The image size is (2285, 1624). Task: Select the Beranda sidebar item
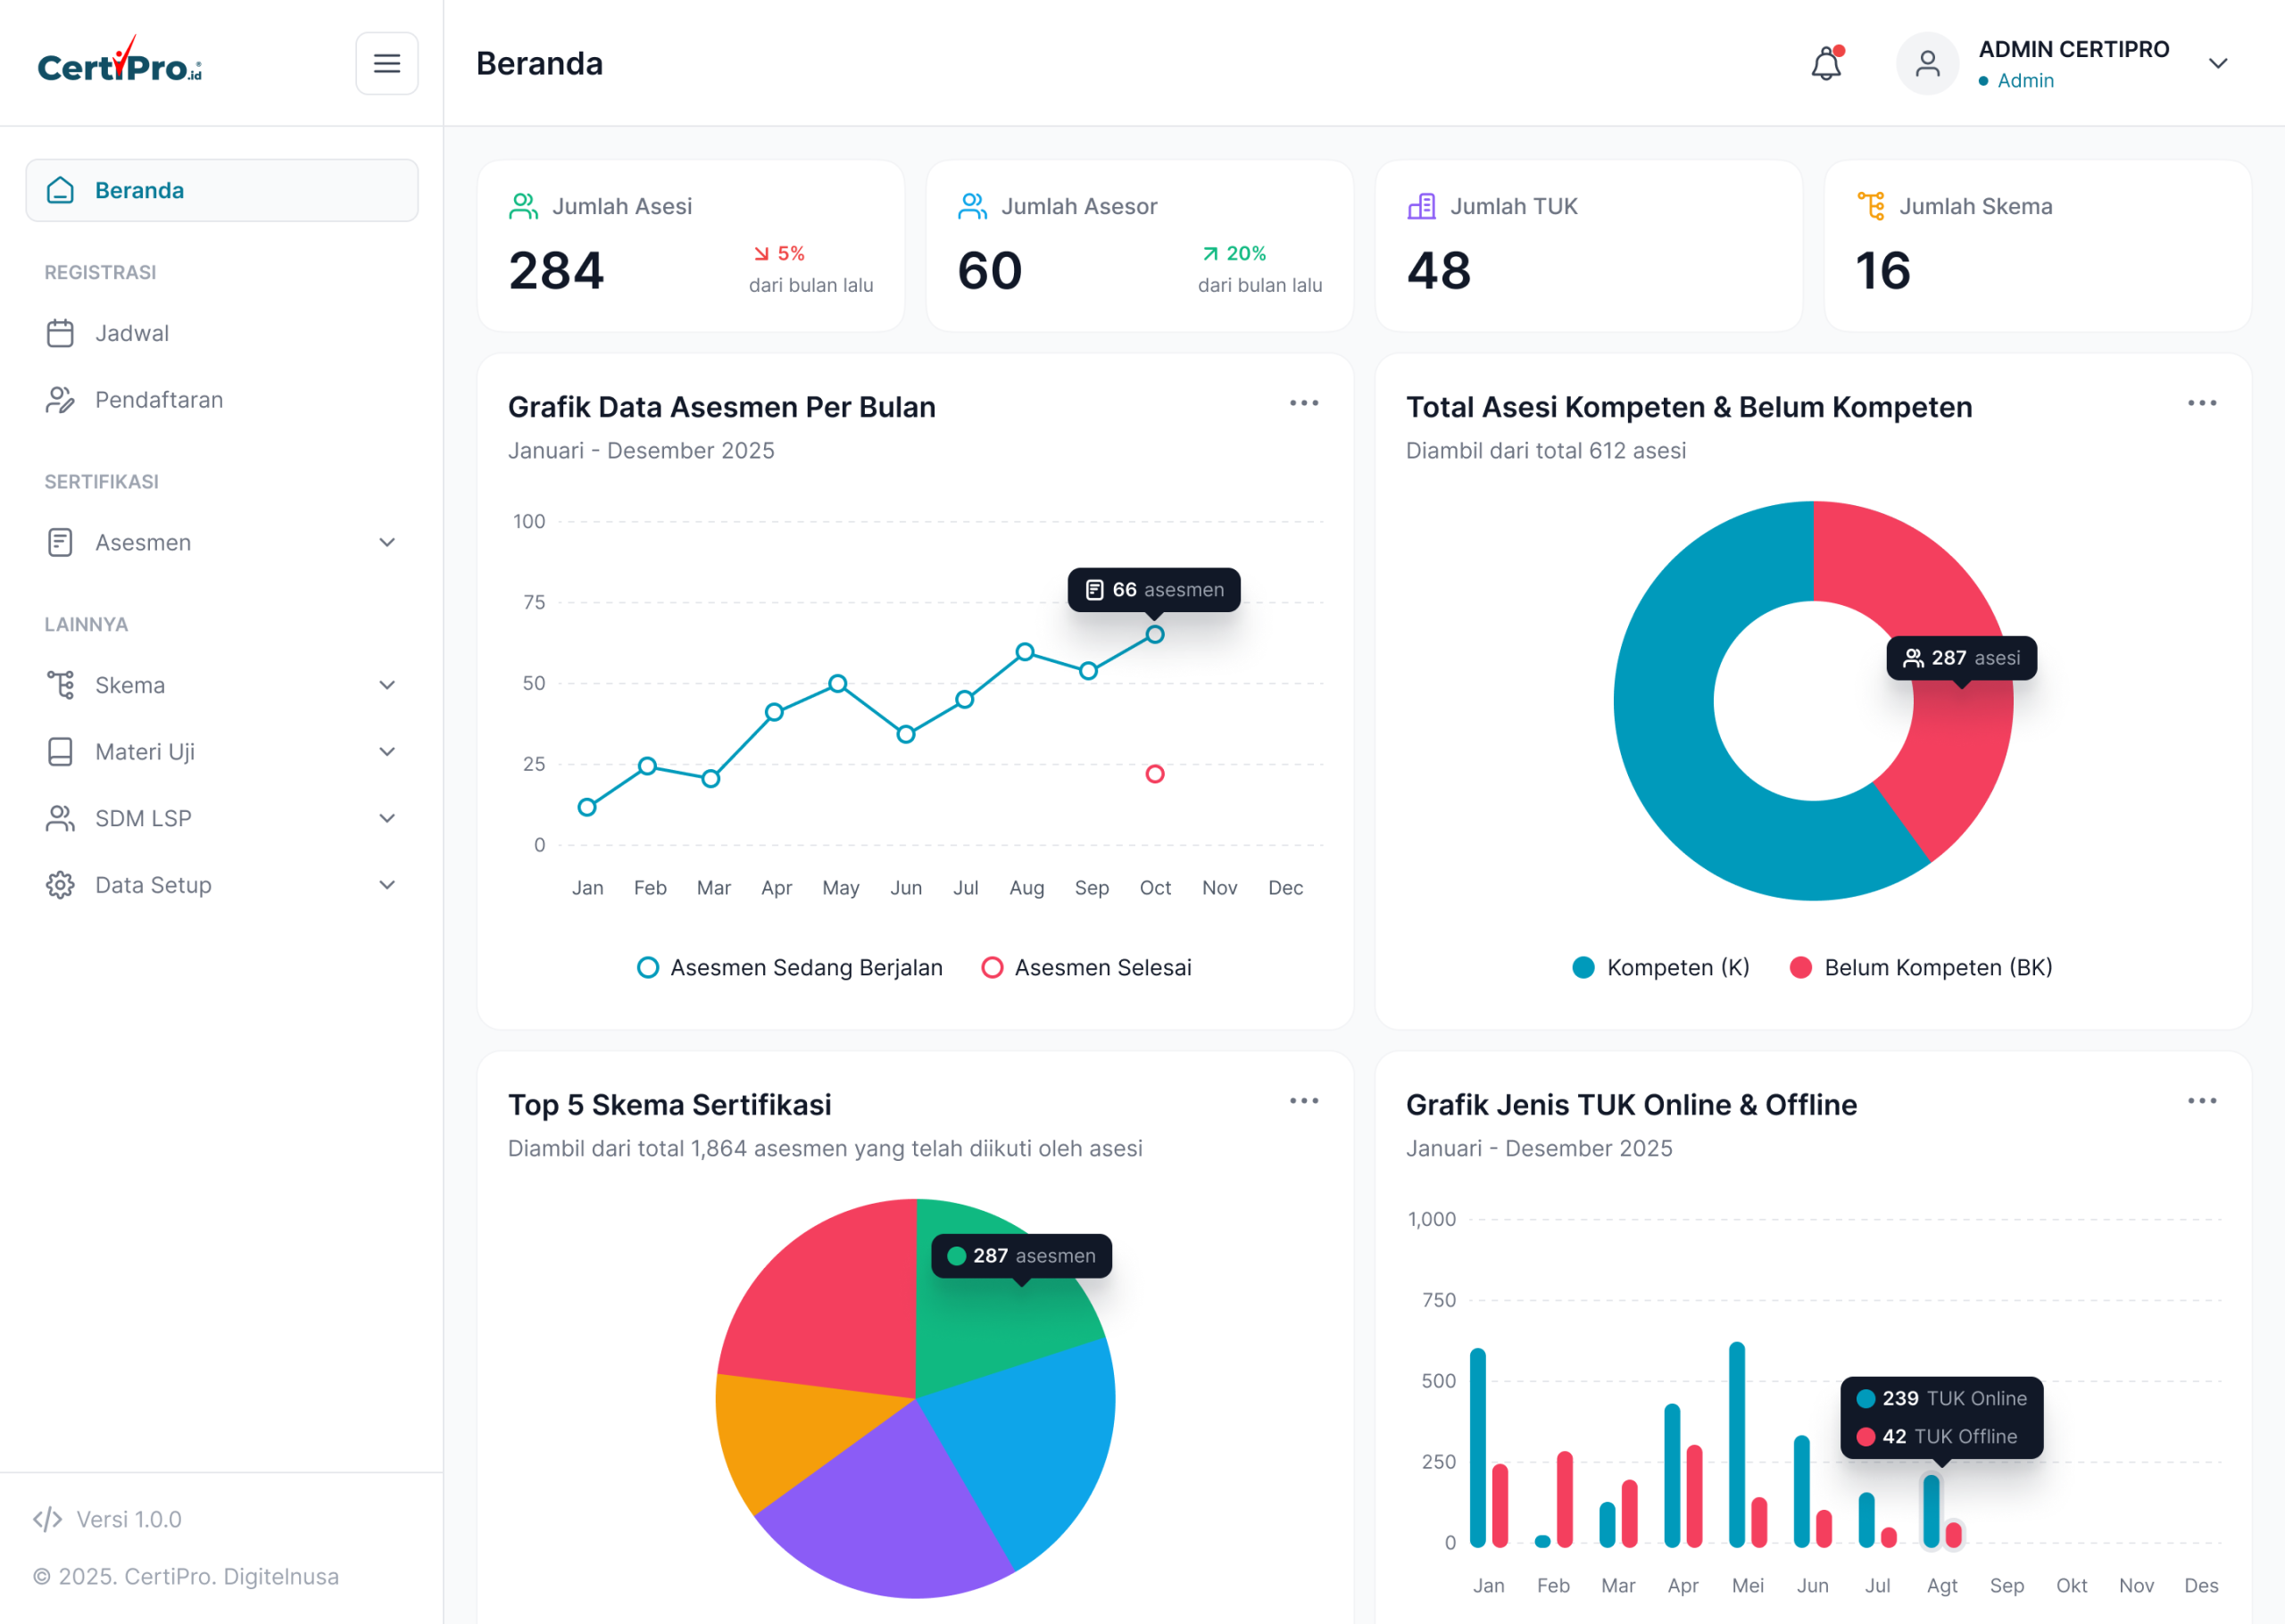point(221,190)
